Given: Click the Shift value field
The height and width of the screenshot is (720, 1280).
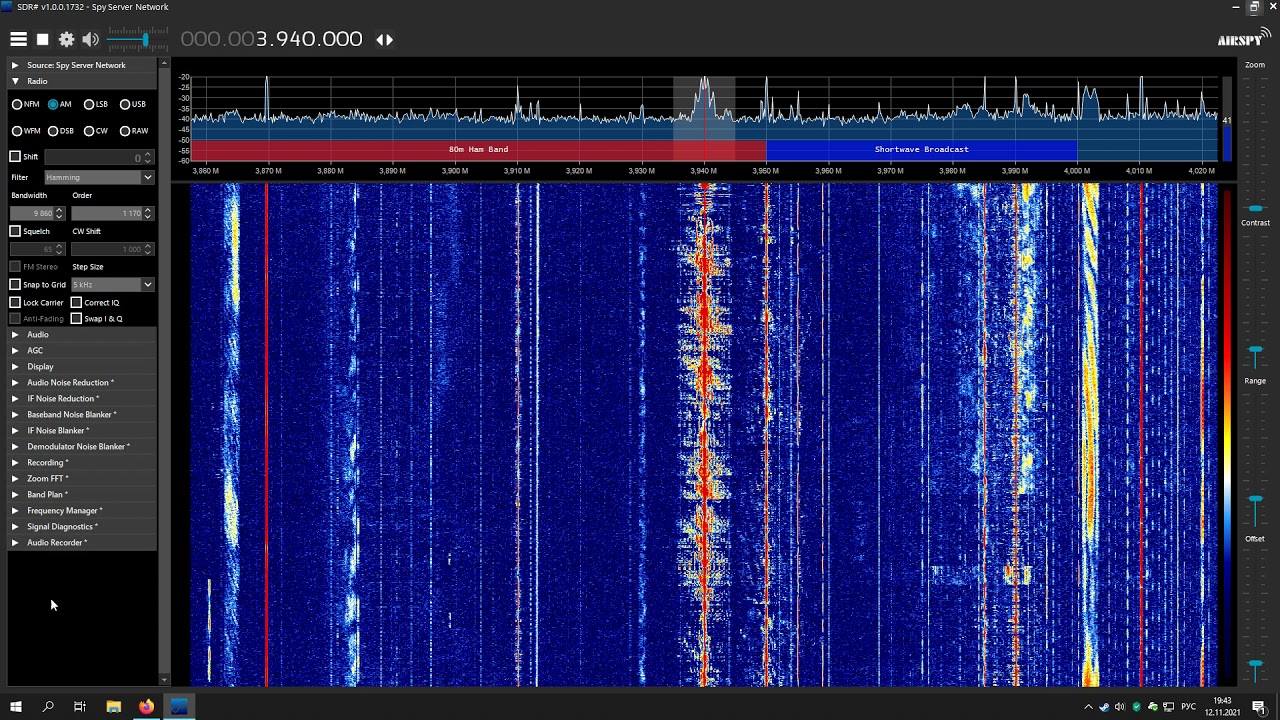Looking at the screenshot, I should 98,157.
